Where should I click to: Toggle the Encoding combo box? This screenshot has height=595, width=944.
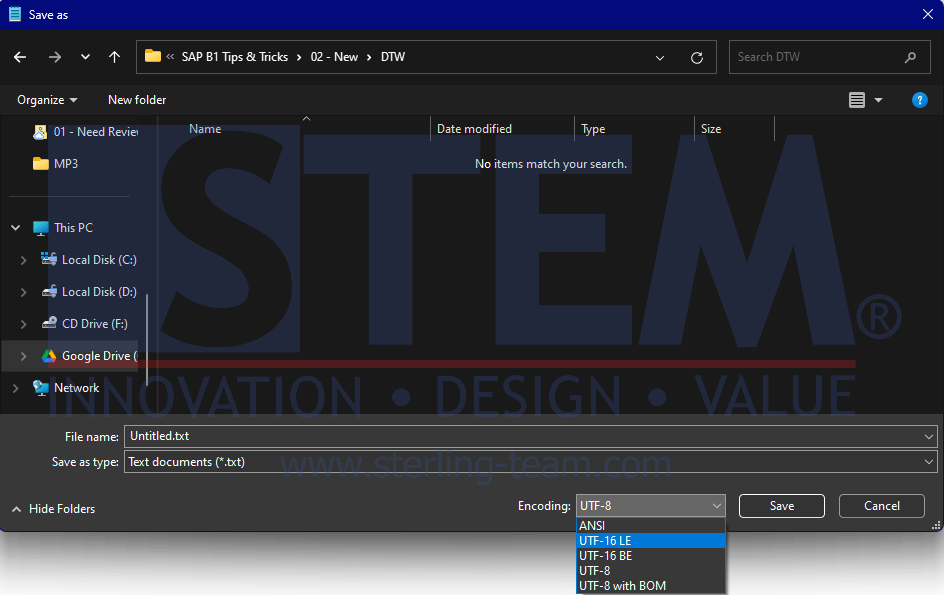(x=650, y=506)
